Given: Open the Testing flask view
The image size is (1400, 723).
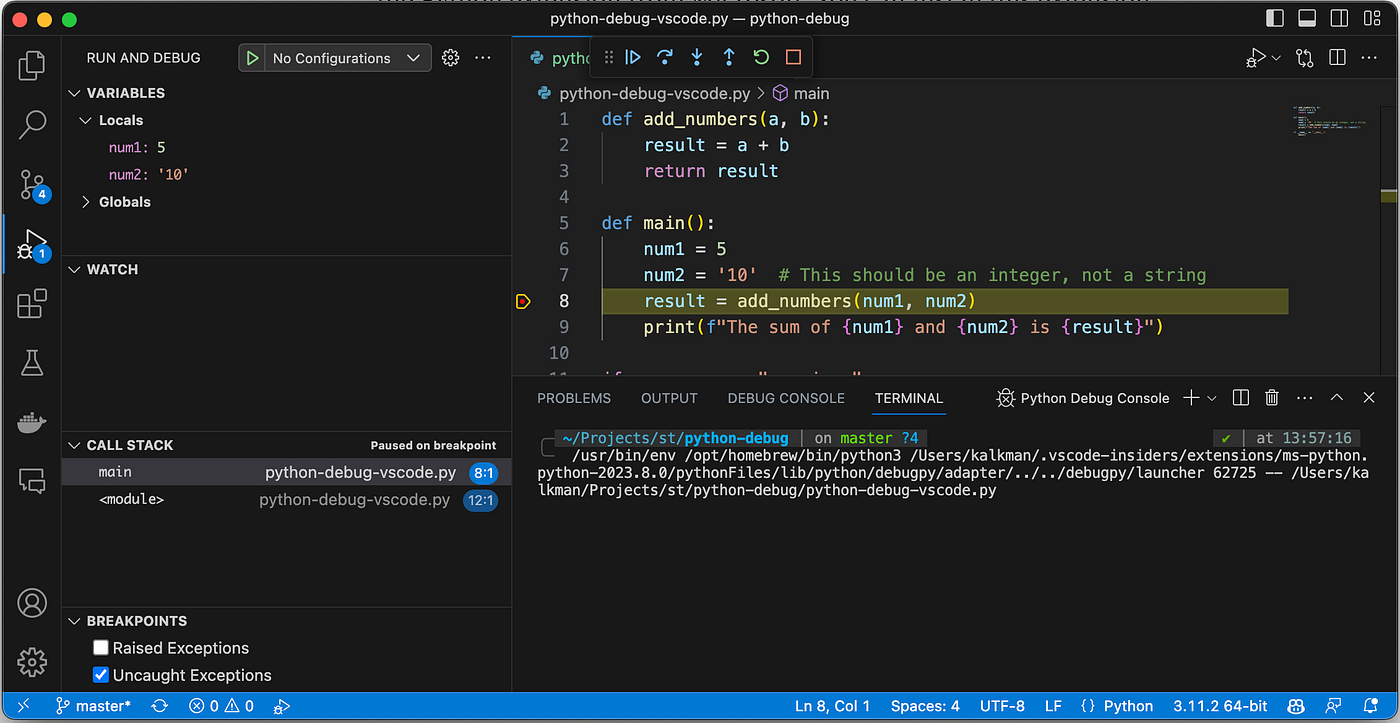Looking at the screenshot, I should coord(32,363).
